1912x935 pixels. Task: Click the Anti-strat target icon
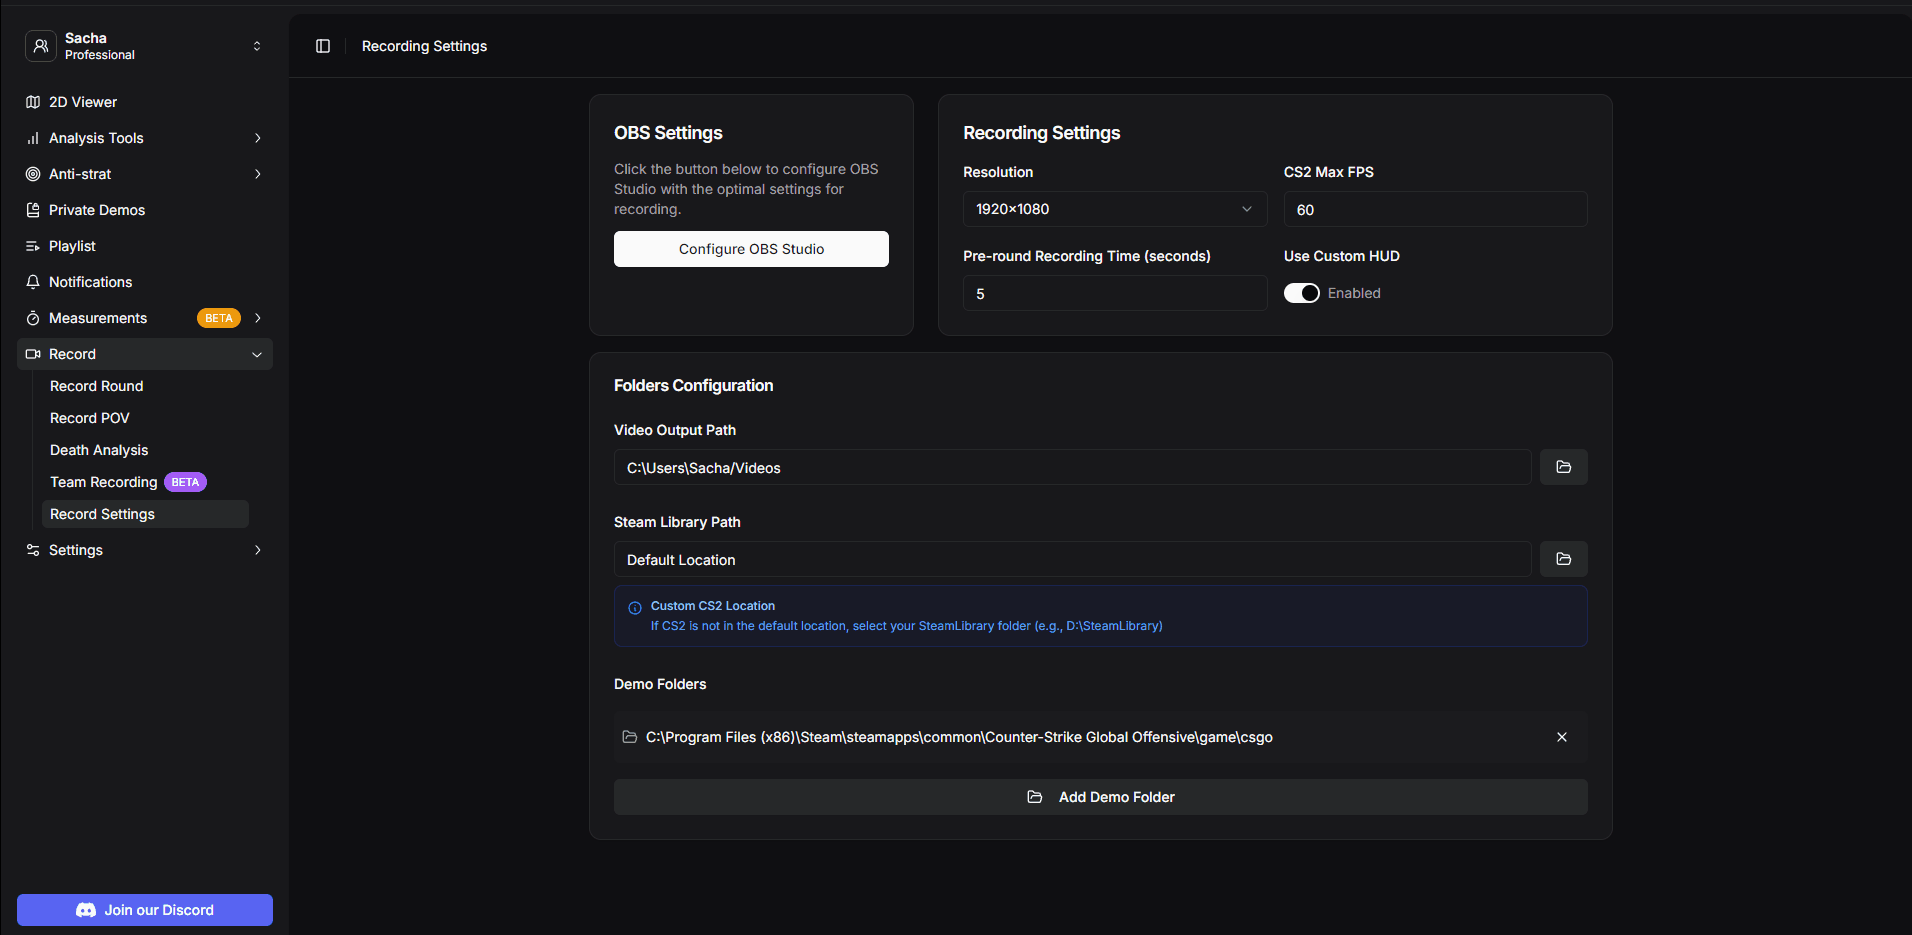pyautogui.click(x=33, y=174)
